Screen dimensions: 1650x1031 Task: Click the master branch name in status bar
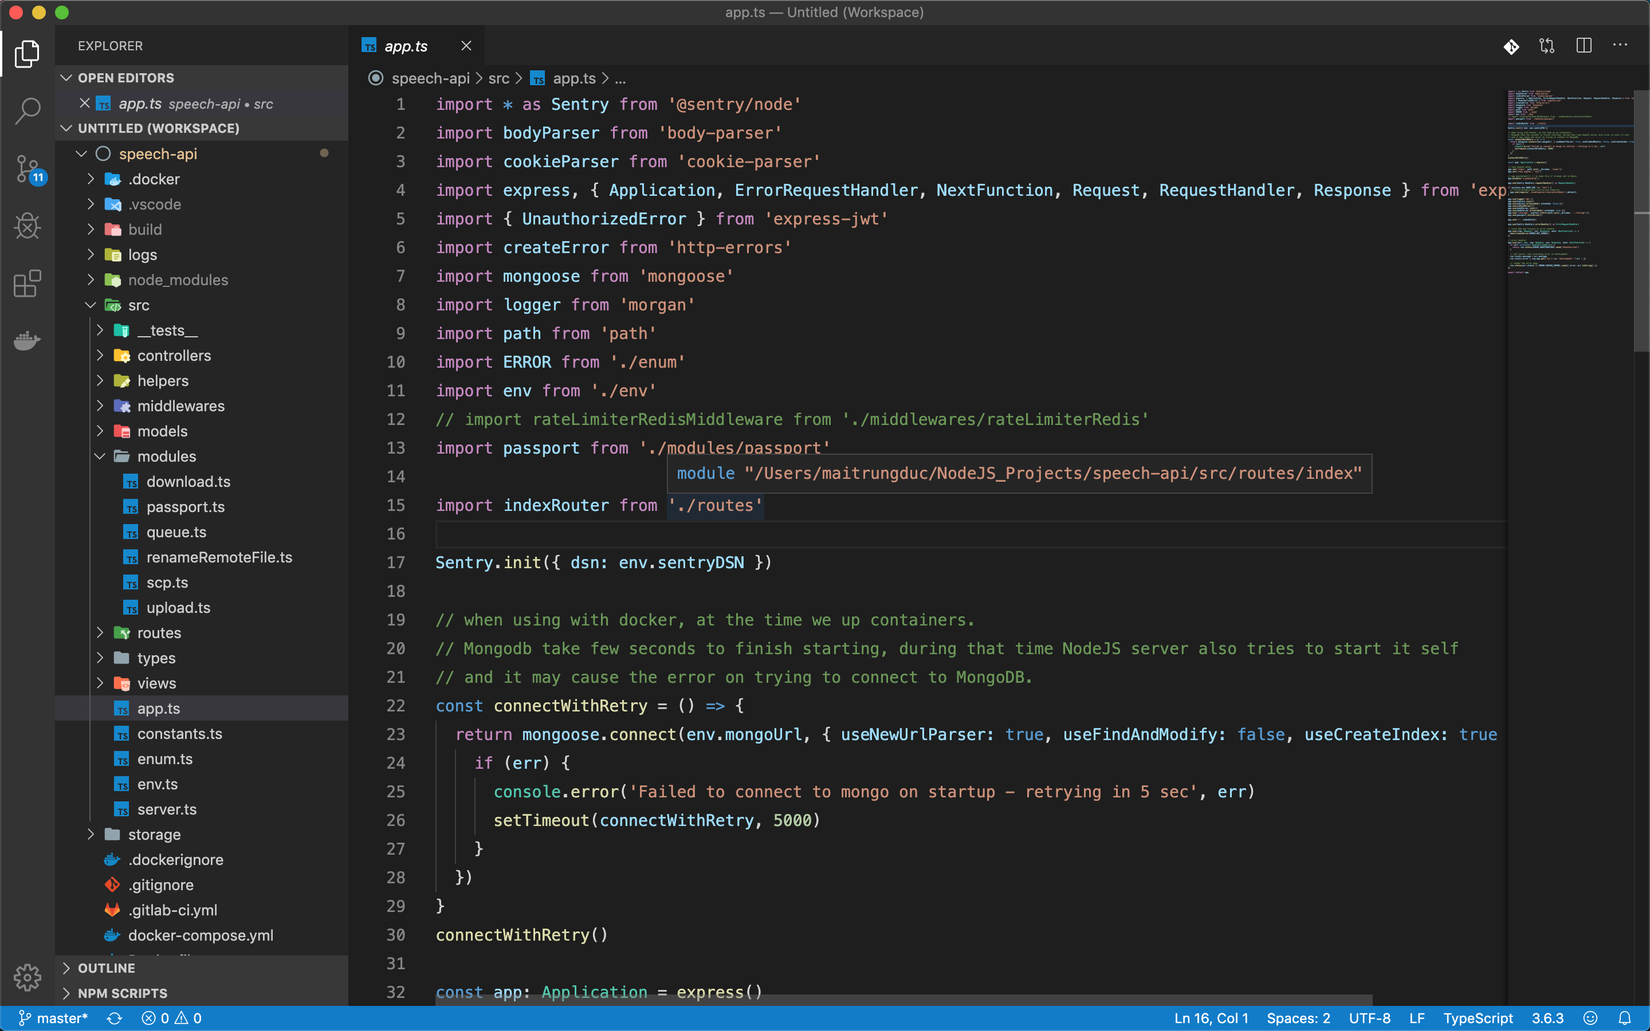pos(56,1018)
